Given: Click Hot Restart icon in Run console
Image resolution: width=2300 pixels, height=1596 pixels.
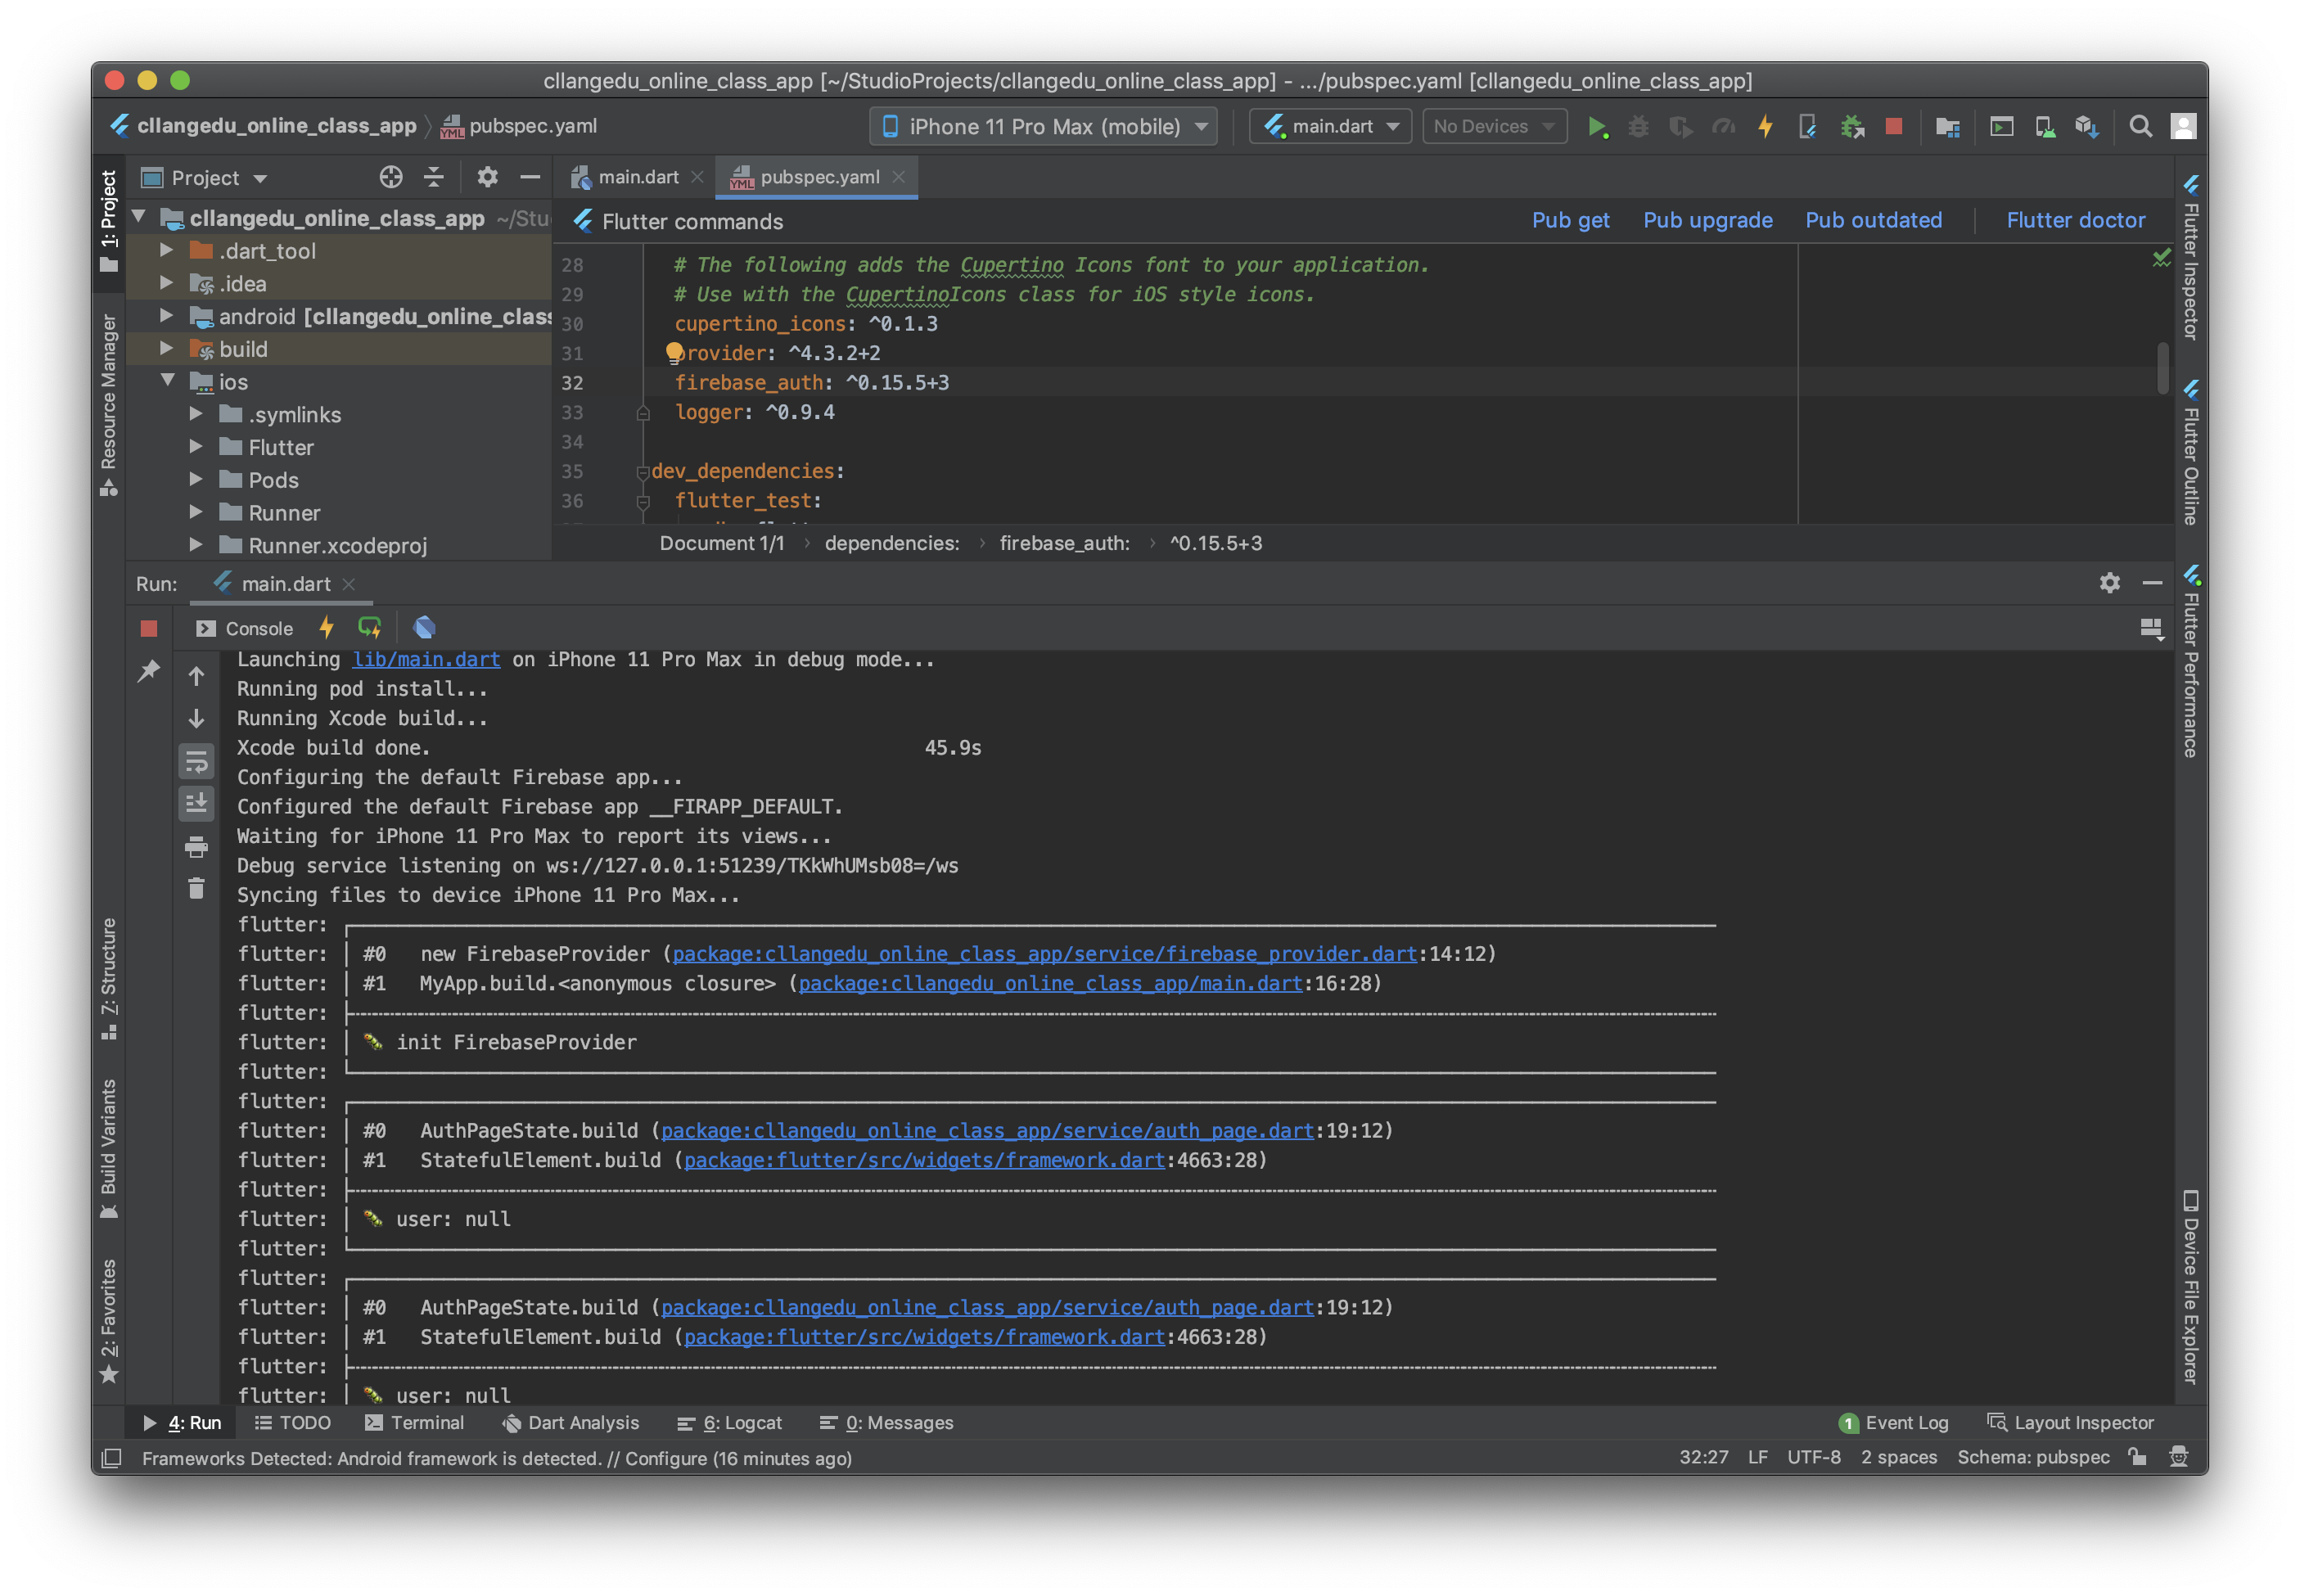Looking at the screenshot, I should point(369,628).
